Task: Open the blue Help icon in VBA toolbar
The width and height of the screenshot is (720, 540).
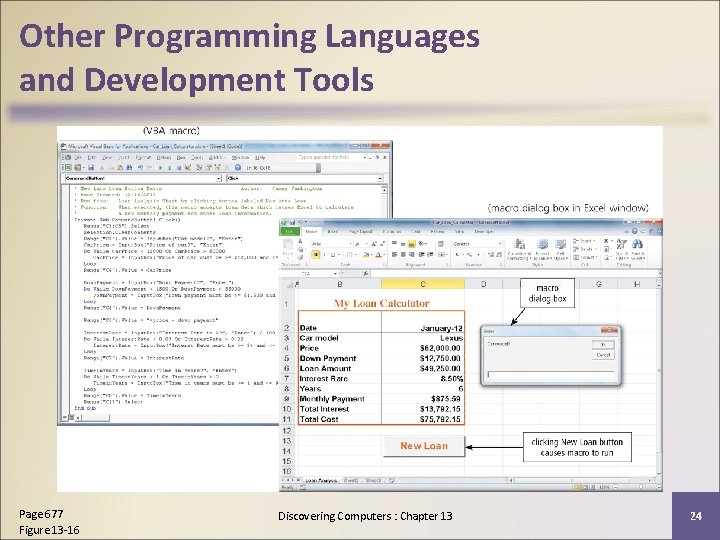Action: (238, 168)
